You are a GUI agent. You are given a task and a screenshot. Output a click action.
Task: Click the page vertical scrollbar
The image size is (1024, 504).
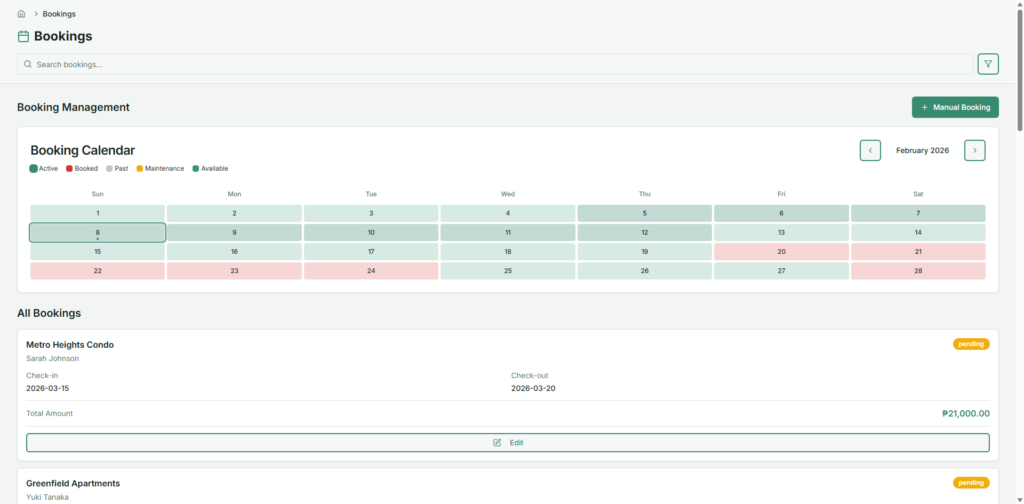1019,70
